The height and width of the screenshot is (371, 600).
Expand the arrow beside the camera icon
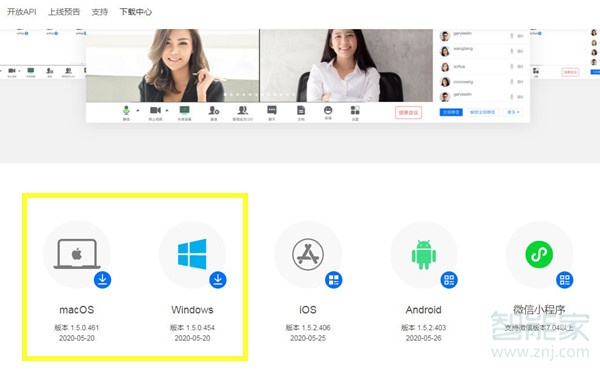(167, 111)
